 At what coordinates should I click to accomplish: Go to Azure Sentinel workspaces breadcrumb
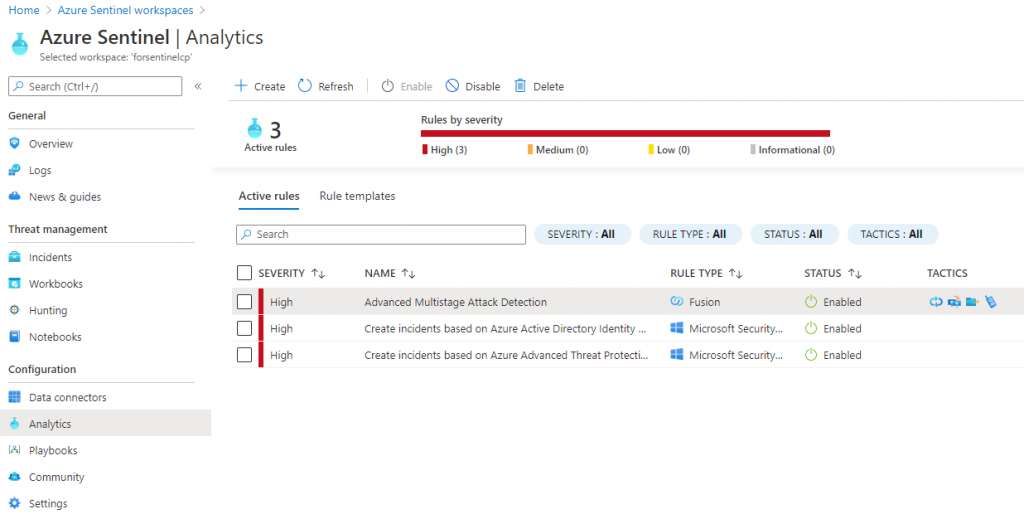125,10
